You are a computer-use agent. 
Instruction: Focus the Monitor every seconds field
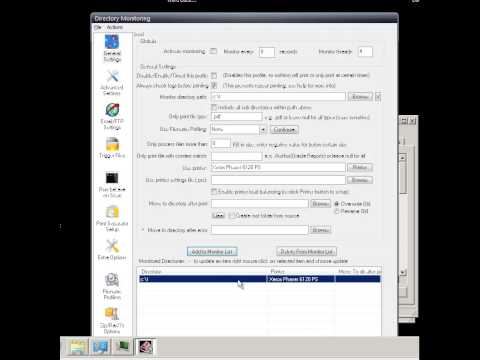[267, 52]
